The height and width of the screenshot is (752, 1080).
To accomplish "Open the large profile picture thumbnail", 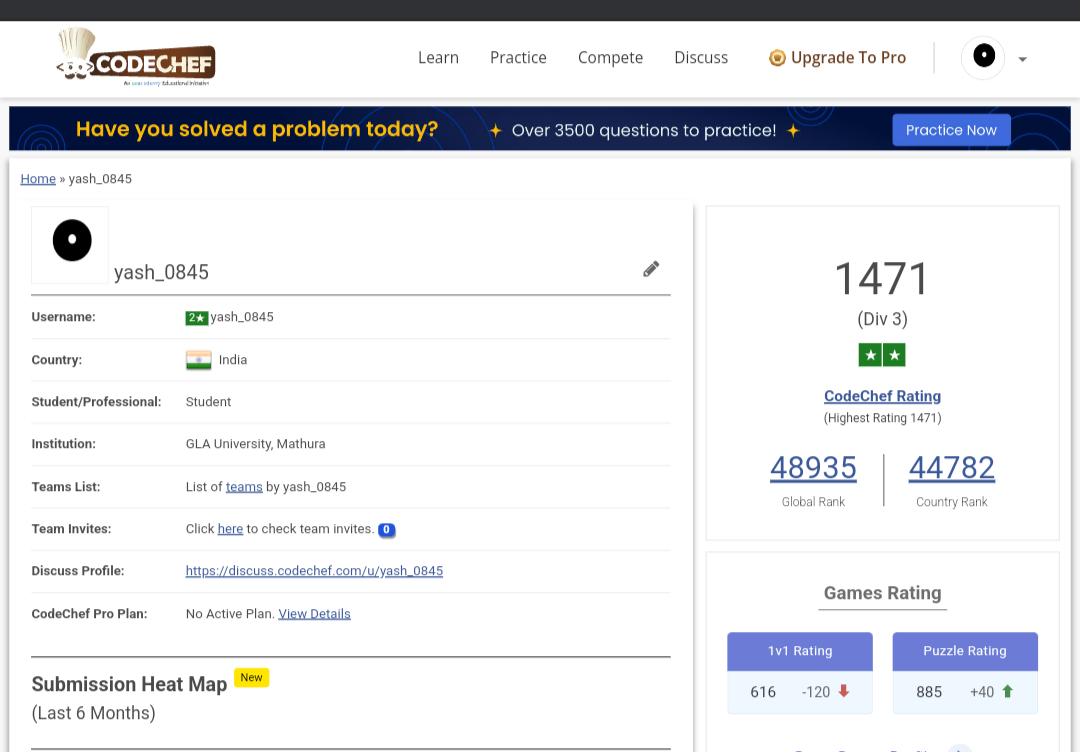I will 70,244.
